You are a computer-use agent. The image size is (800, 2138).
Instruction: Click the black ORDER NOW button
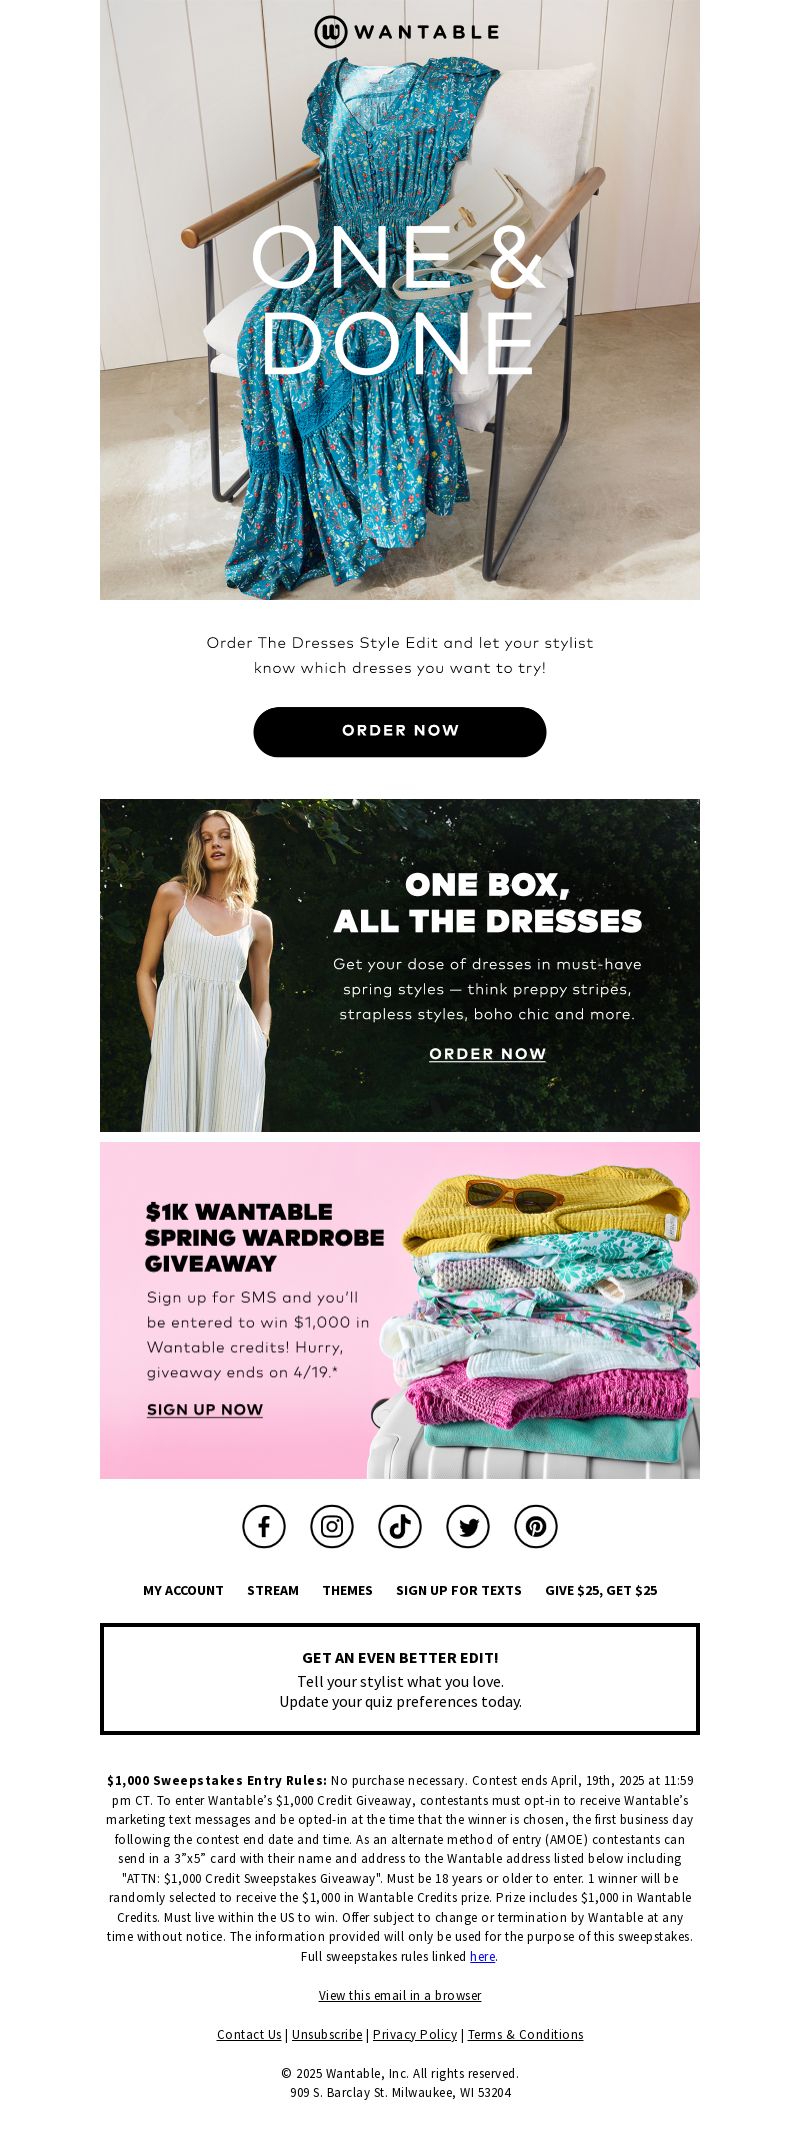[x=400, y=731]
